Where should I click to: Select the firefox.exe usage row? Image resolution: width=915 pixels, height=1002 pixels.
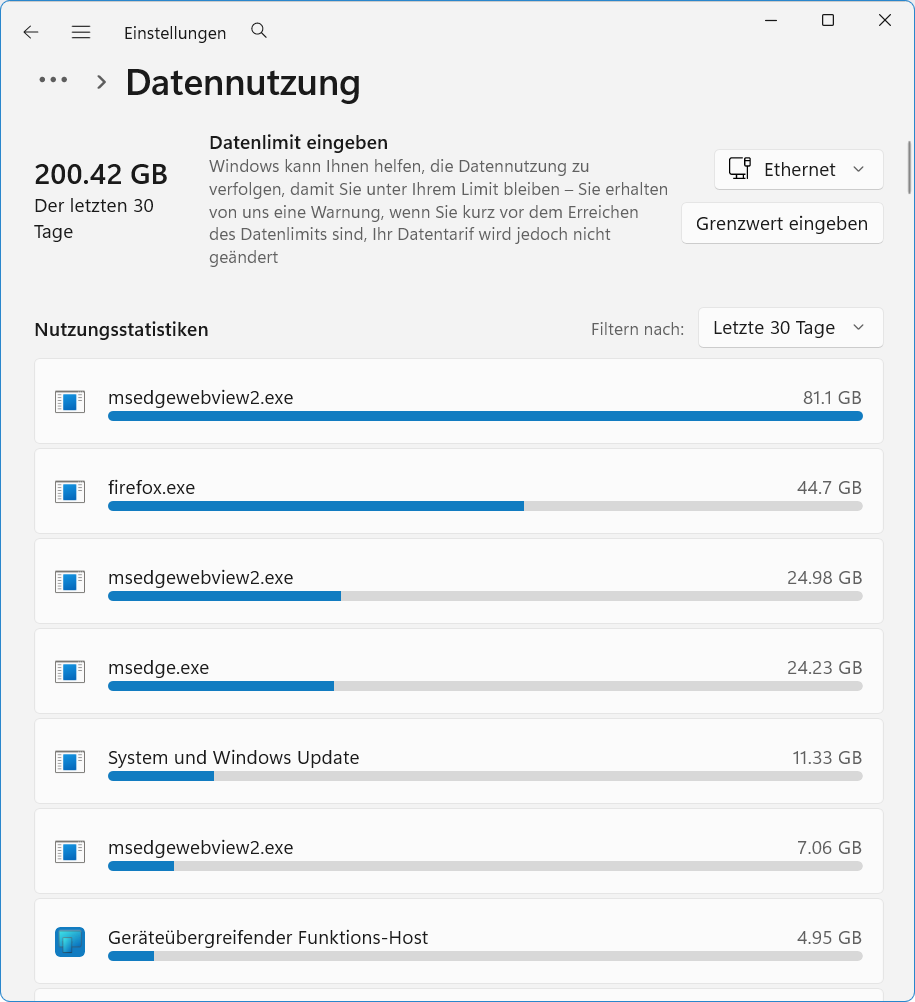pos(459,491)
